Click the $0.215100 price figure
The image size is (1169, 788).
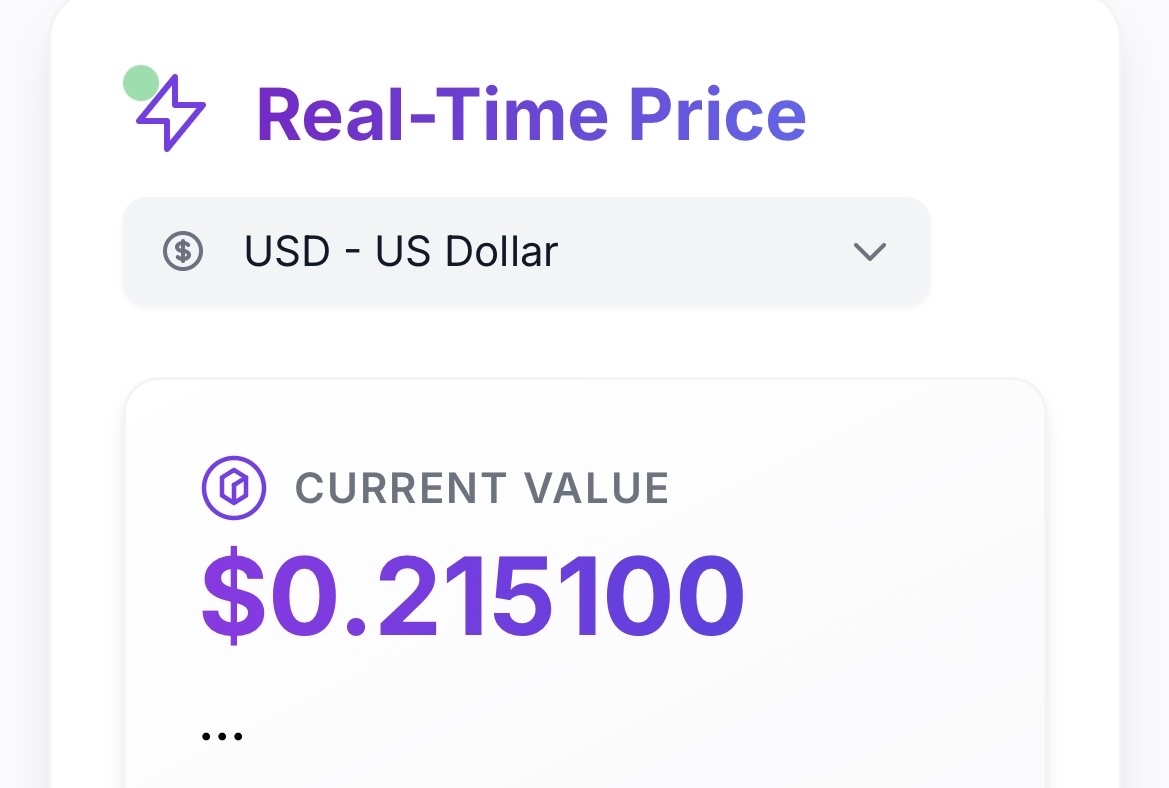pos(473,597)
